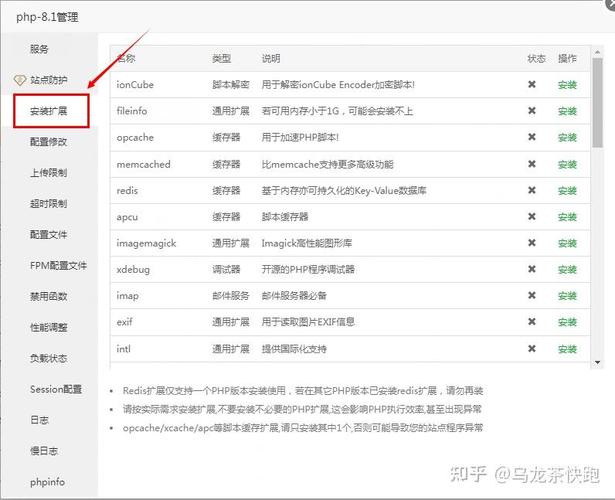The image size is (615, 500).
Task: Click the memcached status X icon
Action: [x=532, y=164]
